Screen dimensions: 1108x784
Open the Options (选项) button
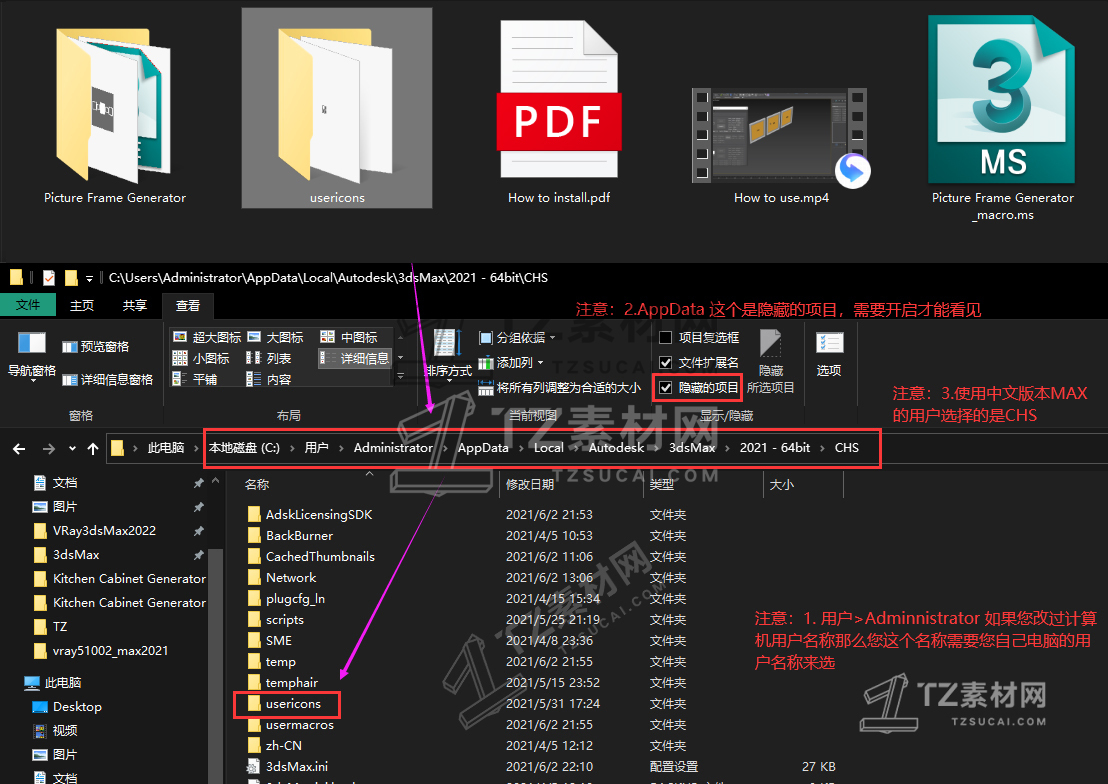tap(829, 354)
